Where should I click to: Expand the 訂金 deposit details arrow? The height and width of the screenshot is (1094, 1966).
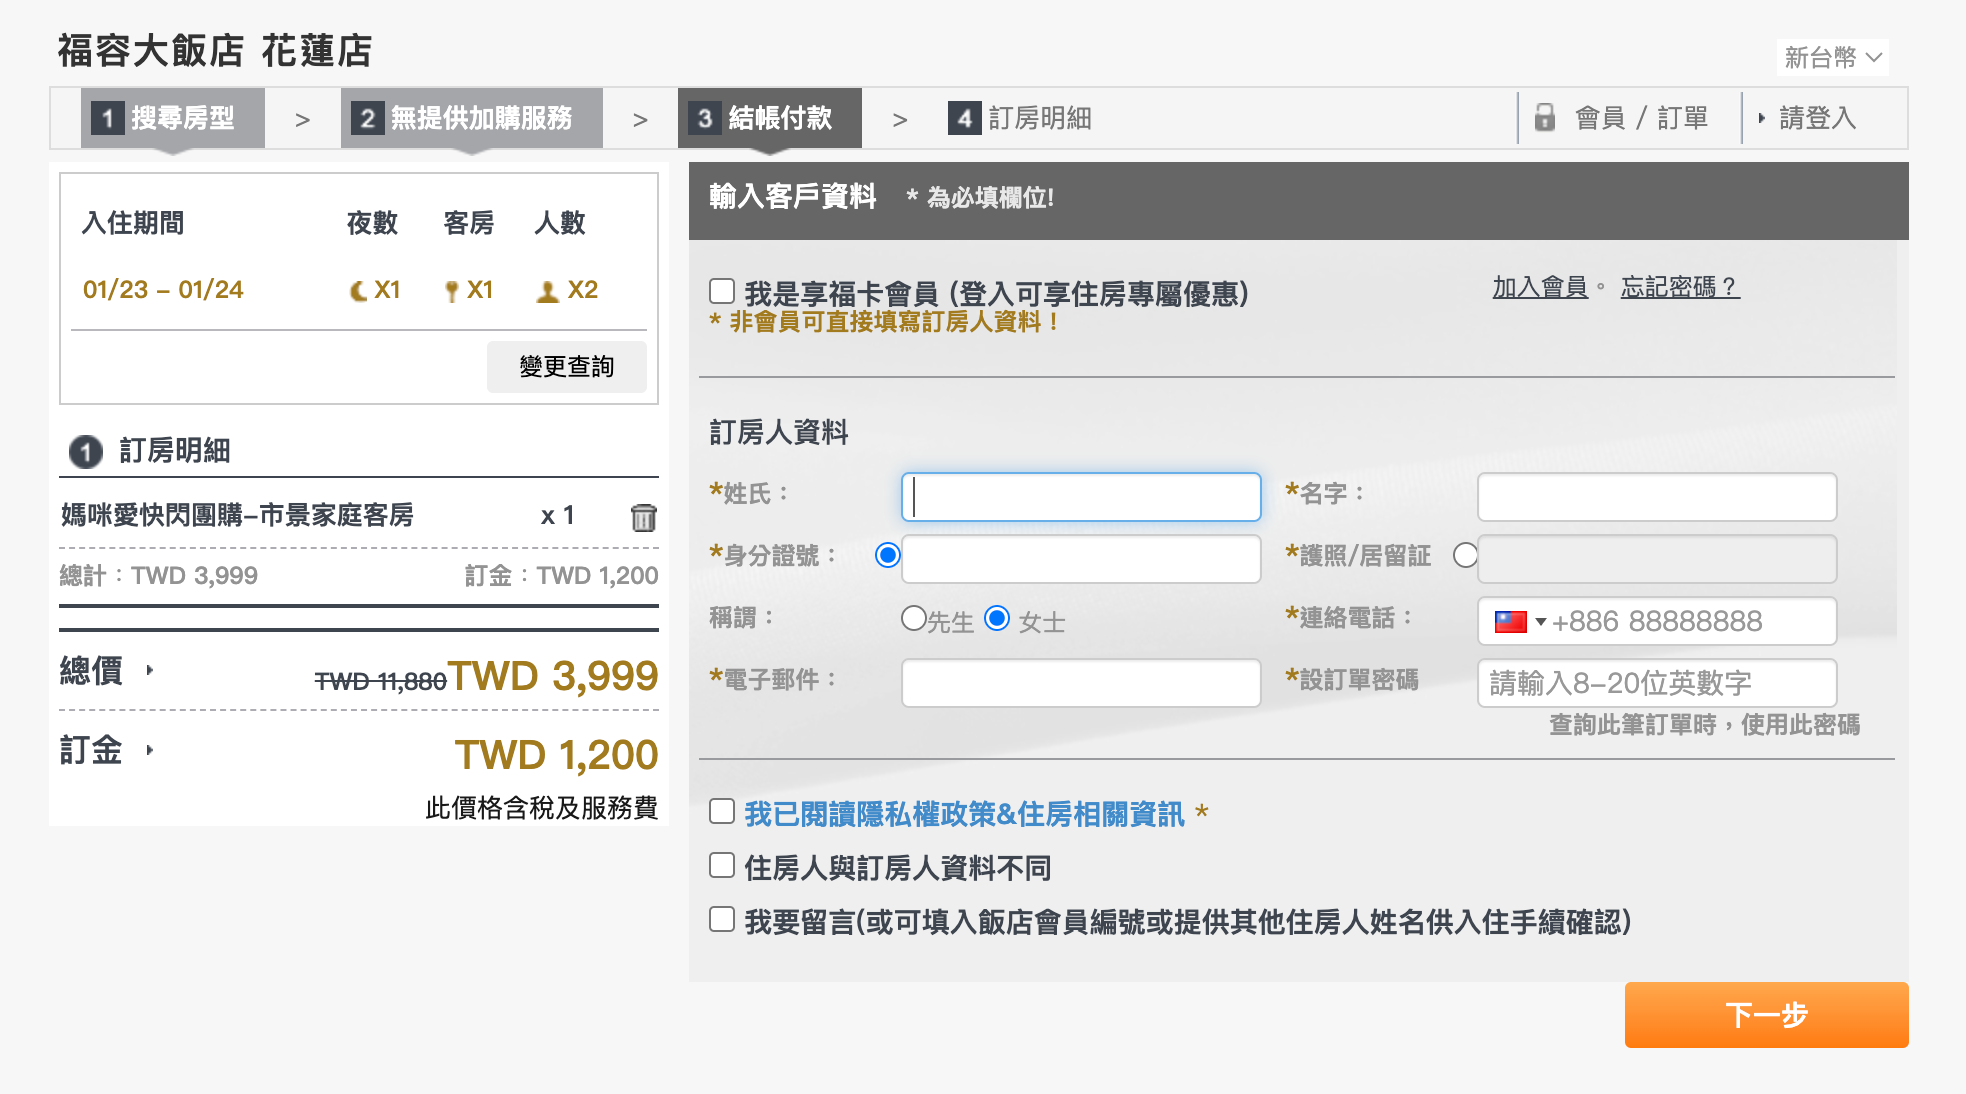pos(150,750)
